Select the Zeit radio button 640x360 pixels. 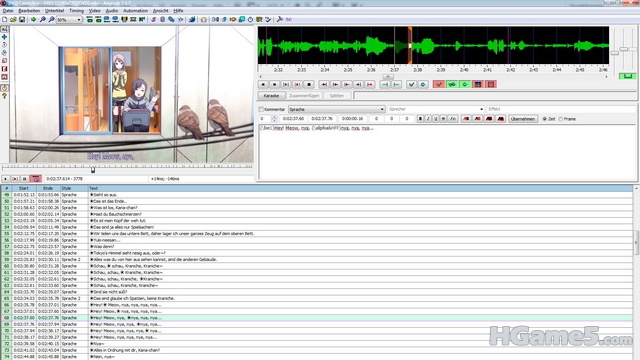pyautogui.click(x=544, y=119)
